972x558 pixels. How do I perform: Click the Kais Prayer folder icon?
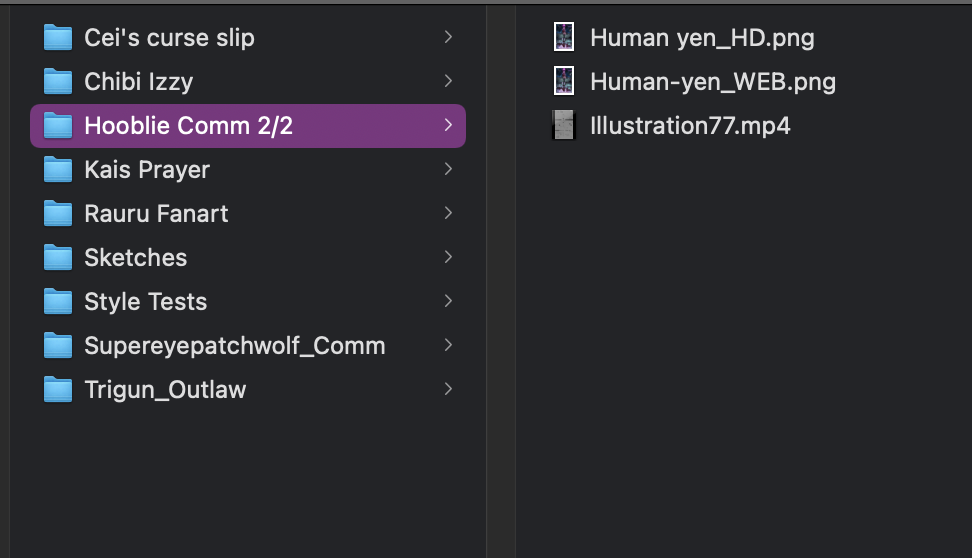[x=58, y=170]
